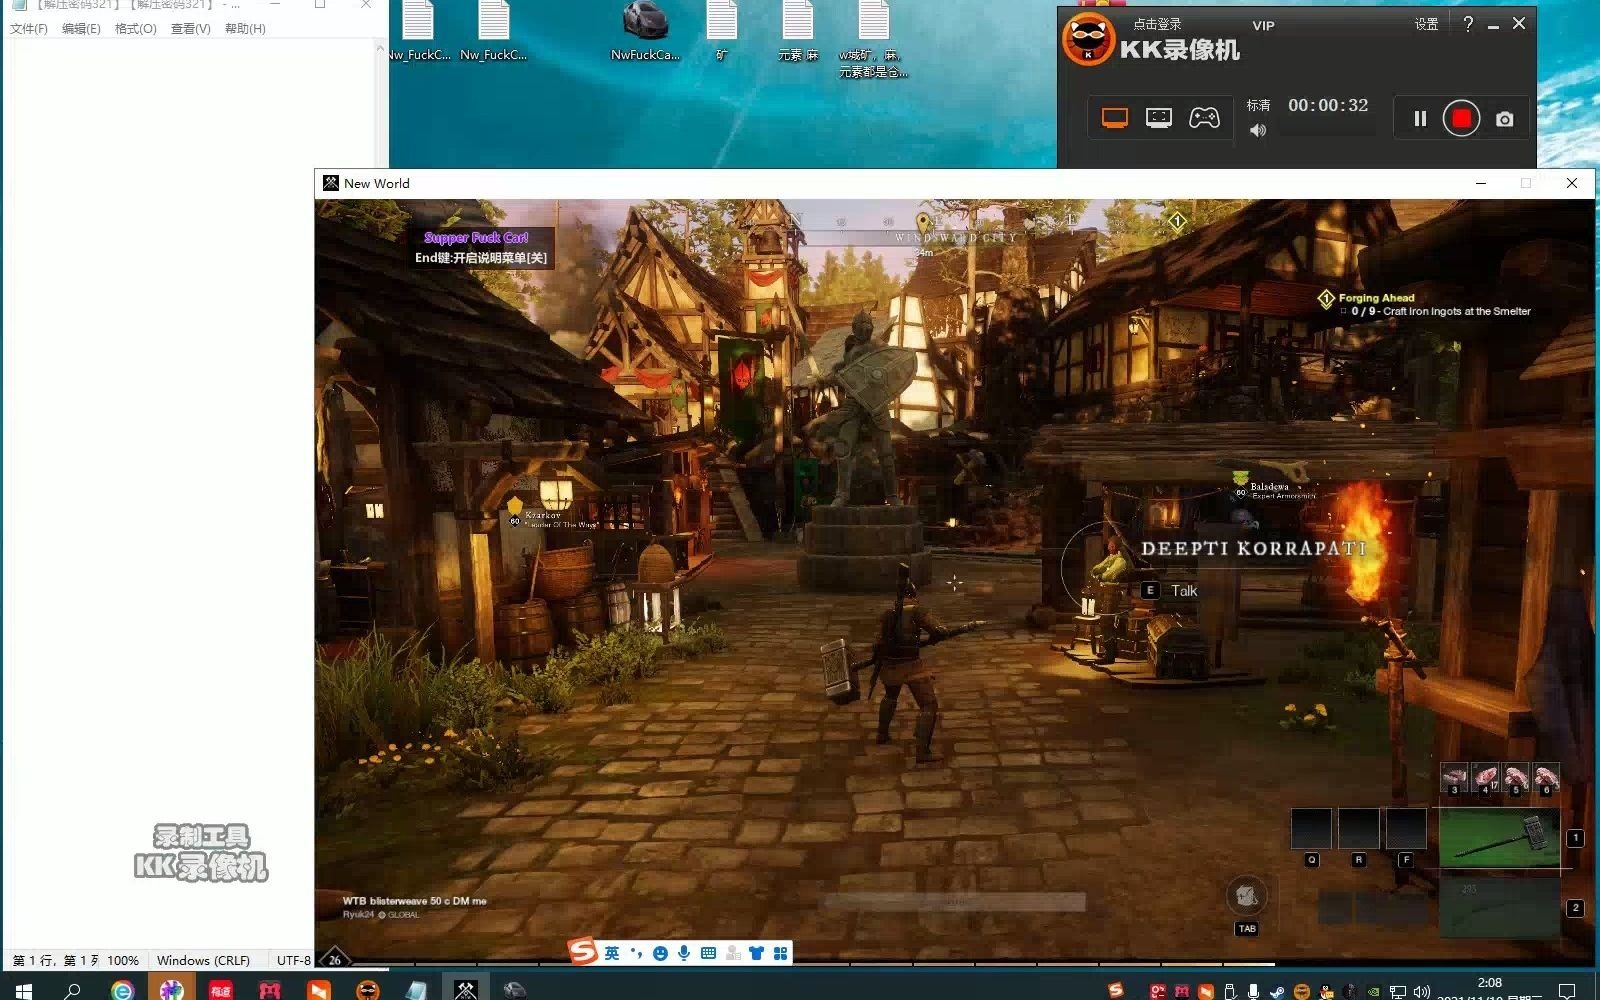This screenshot has width=1600, height=1000.
Task: Use consumable in quick slot 6
Action: 1546,778
